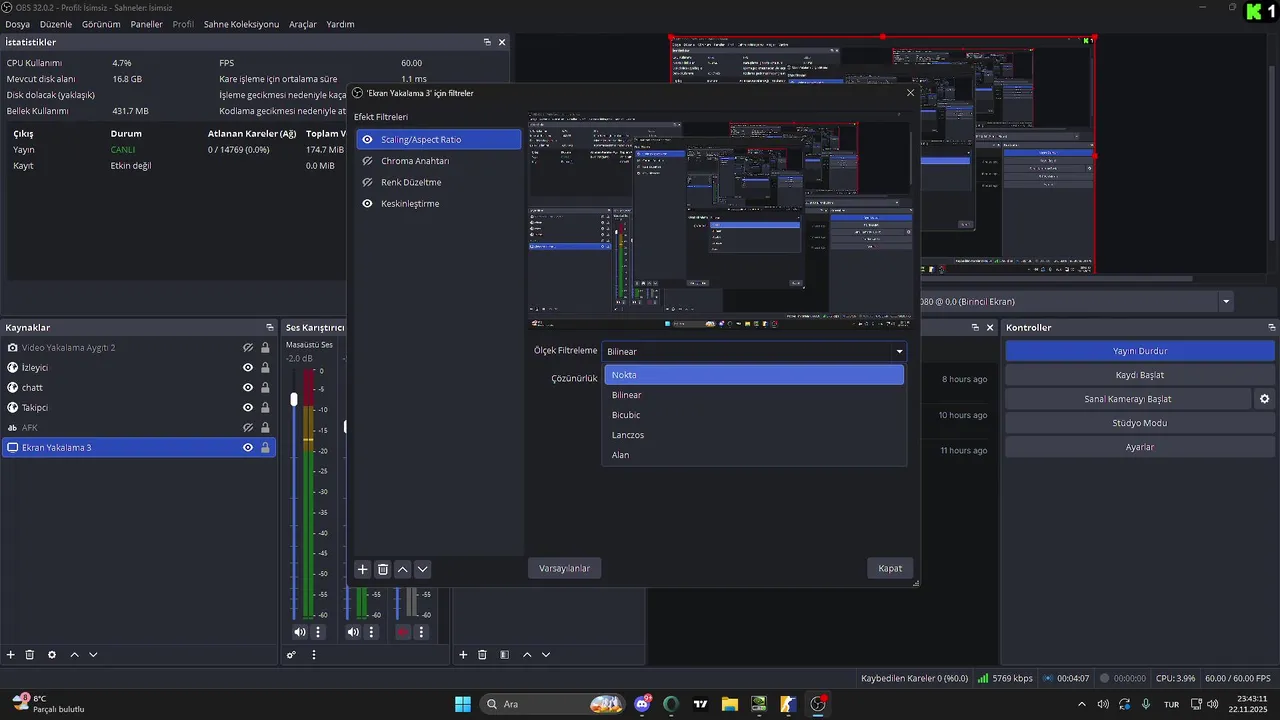Delete selected source with Kaynaklar trash icon
Viewport: 1280px width, 720px height.
coord(30,655)
